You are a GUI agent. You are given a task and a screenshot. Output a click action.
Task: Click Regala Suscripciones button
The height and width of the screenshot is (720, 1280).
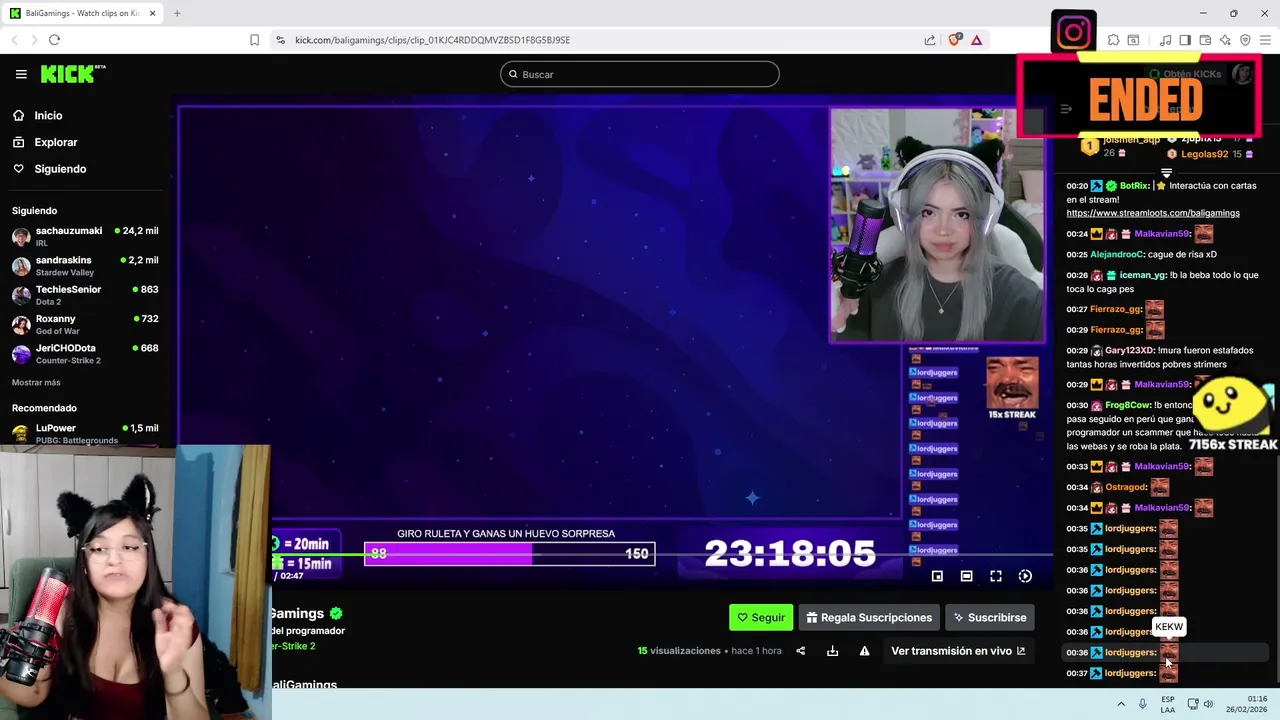tap(869, 618)
